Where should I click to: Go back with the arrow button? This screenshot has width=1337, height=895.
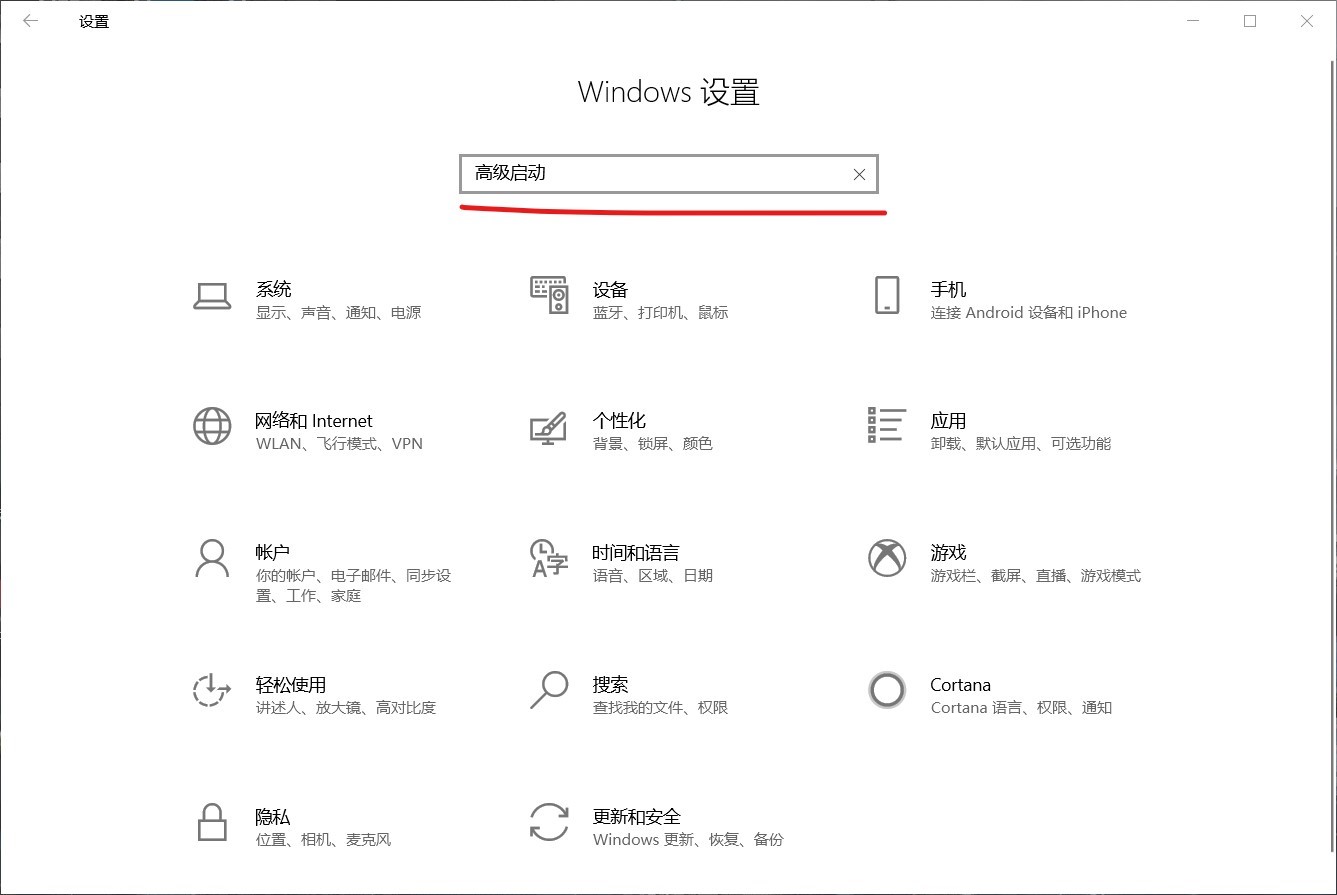(x=30, y=21)
